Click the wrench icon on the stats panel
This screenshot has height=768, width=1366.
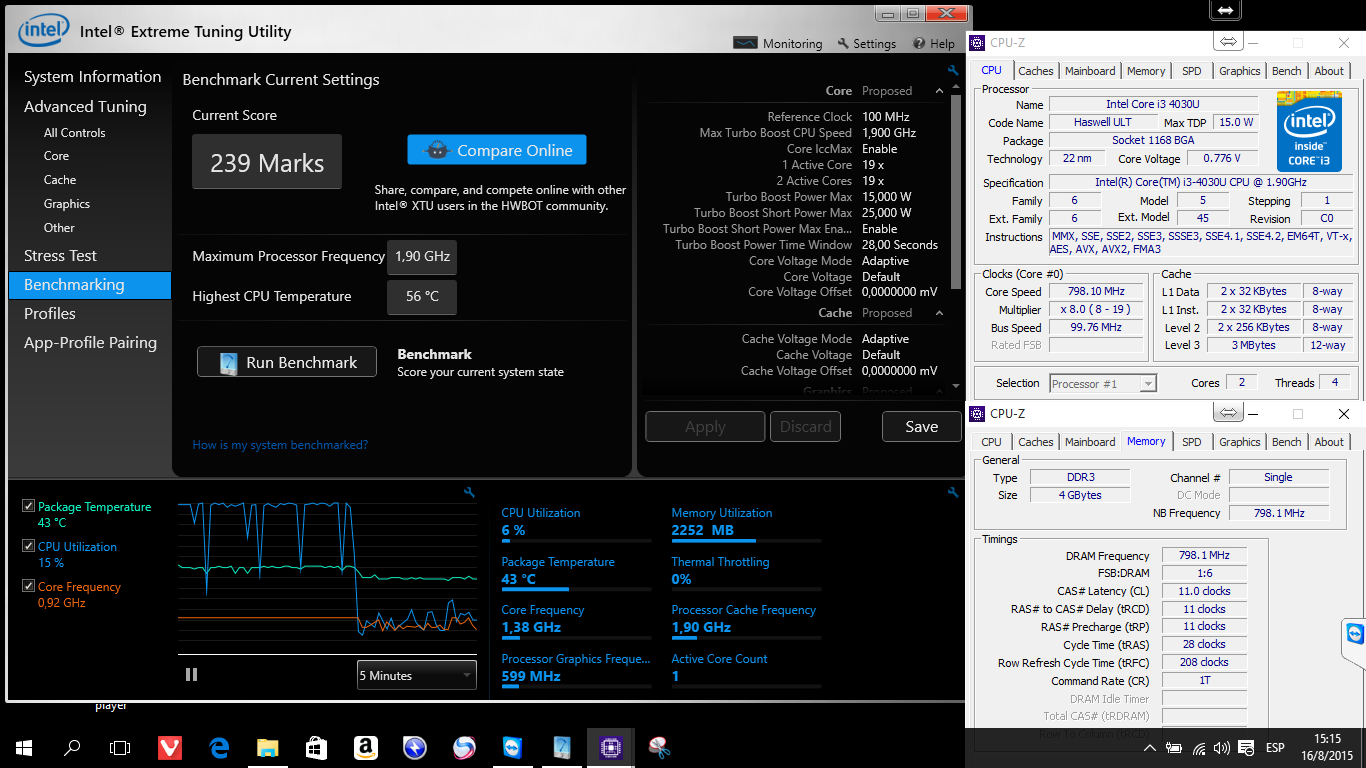point(953,492)
